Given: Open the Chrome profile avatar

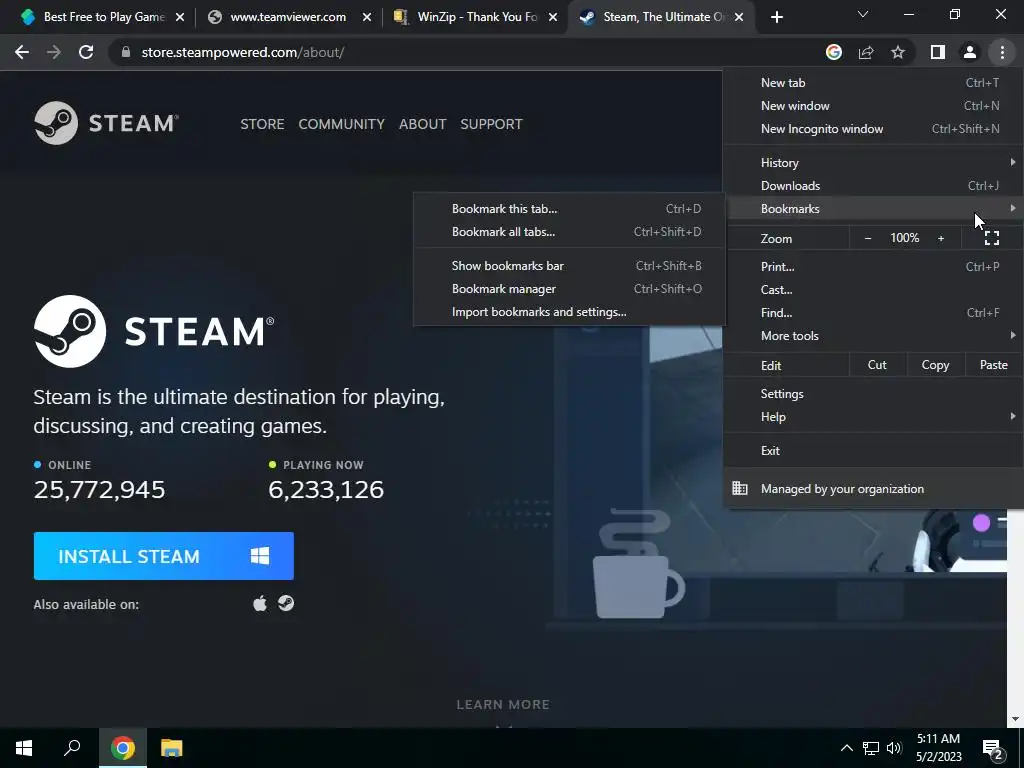Looking at the screenshot, I should (970, 52).
